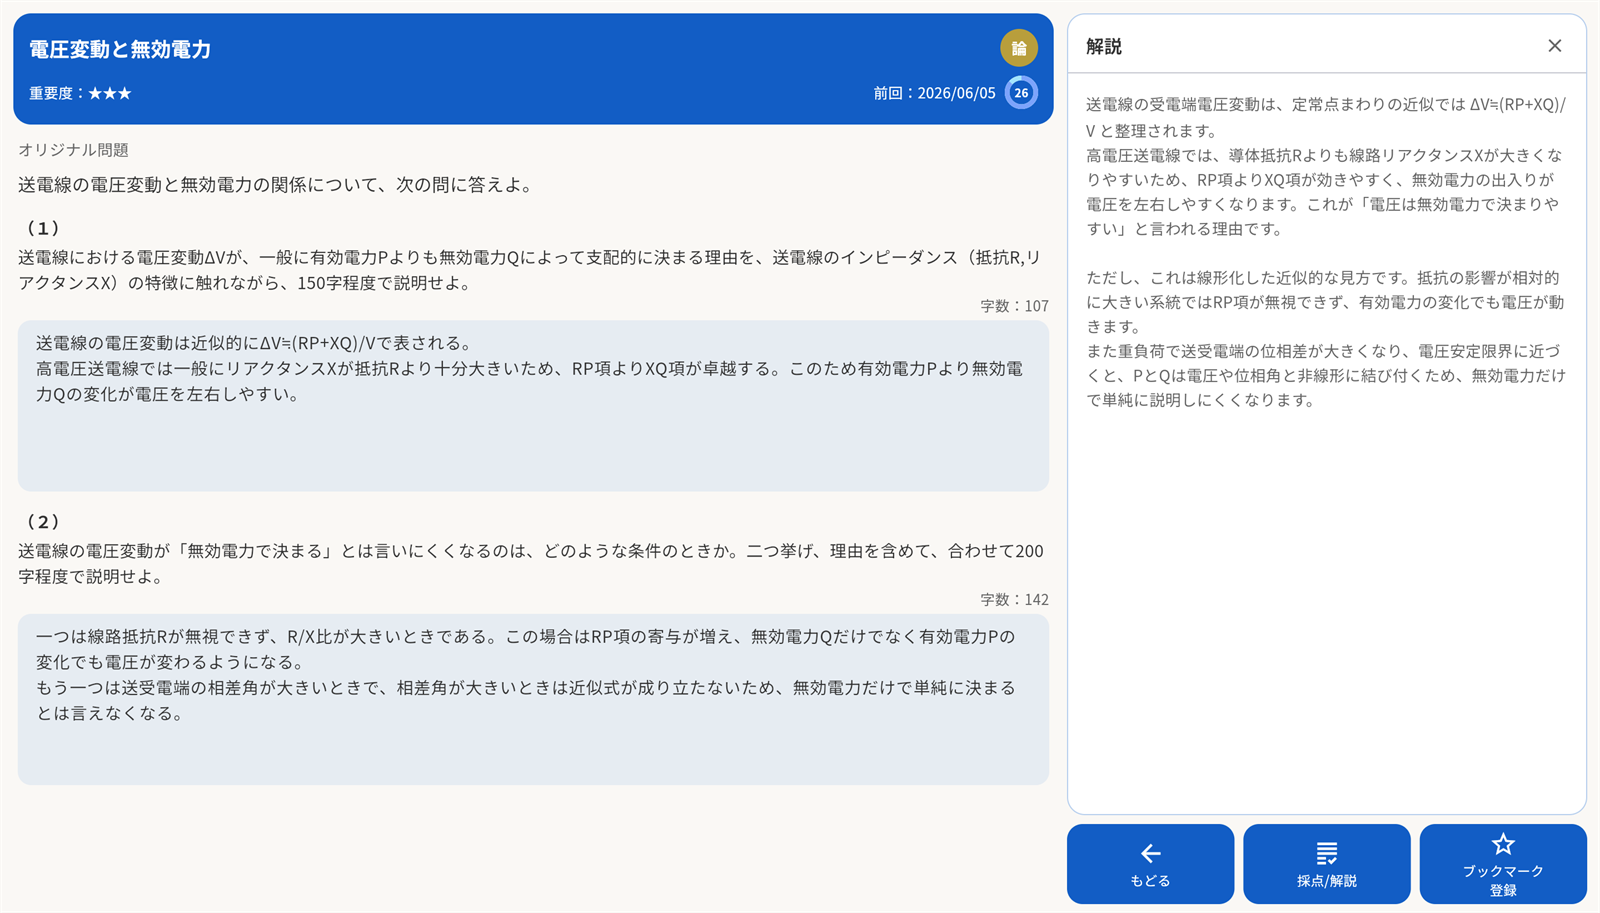Open 採点/解説 grading button
Viewport: 1600px width, 913px height.
tap(1326, 864)
